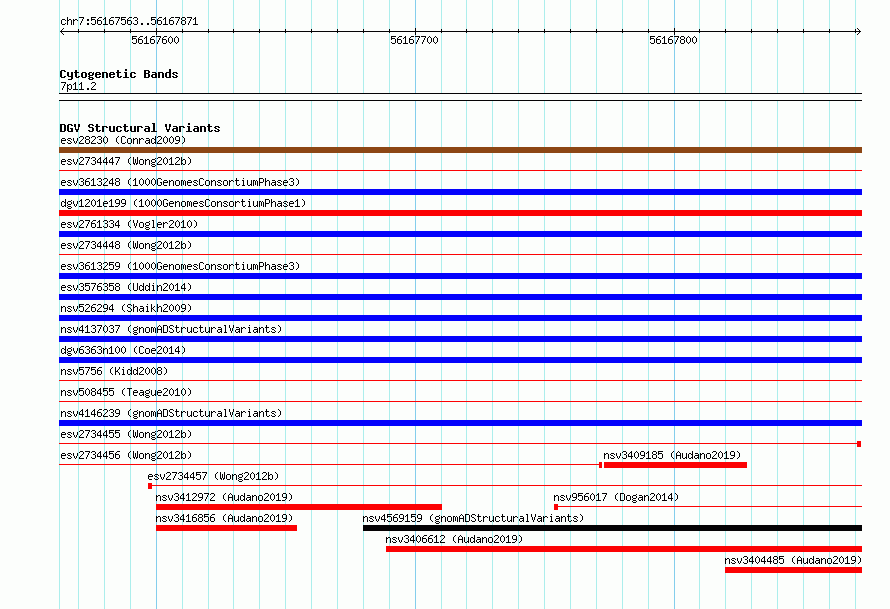The image size is (890, 609).
Task: Click ruler position 56167800
Action: click(x=673, y=40)
